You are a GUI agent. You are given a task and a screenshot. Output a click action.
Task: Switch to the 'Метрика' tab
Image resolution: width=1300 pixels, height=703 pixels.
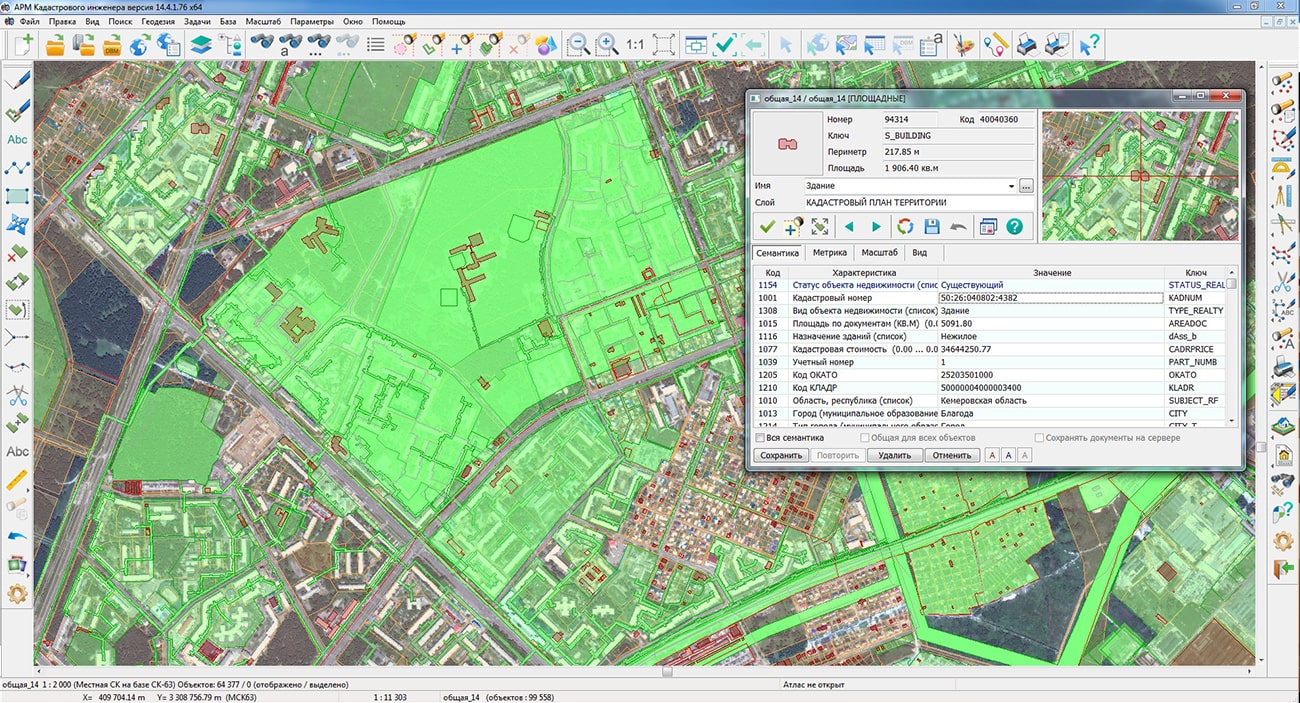tap(830, 253)
